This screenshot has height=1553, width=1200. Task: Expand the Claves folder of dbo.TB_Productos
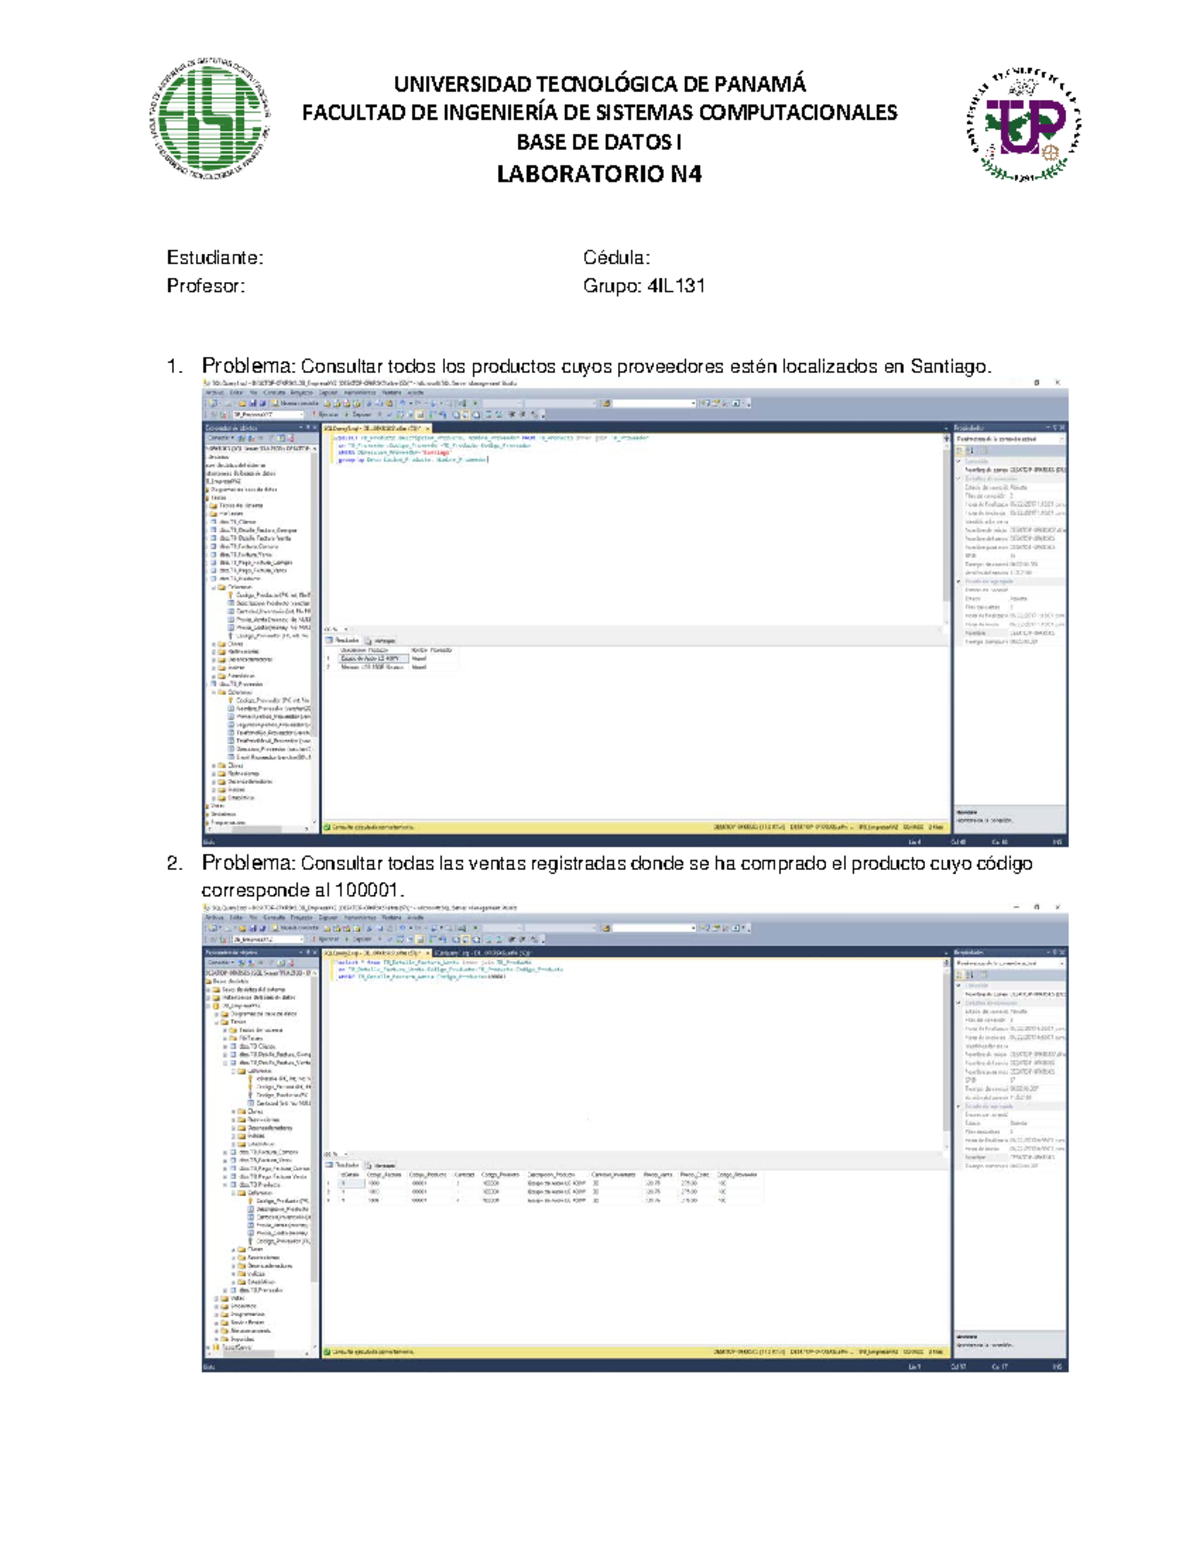point(213,644)
